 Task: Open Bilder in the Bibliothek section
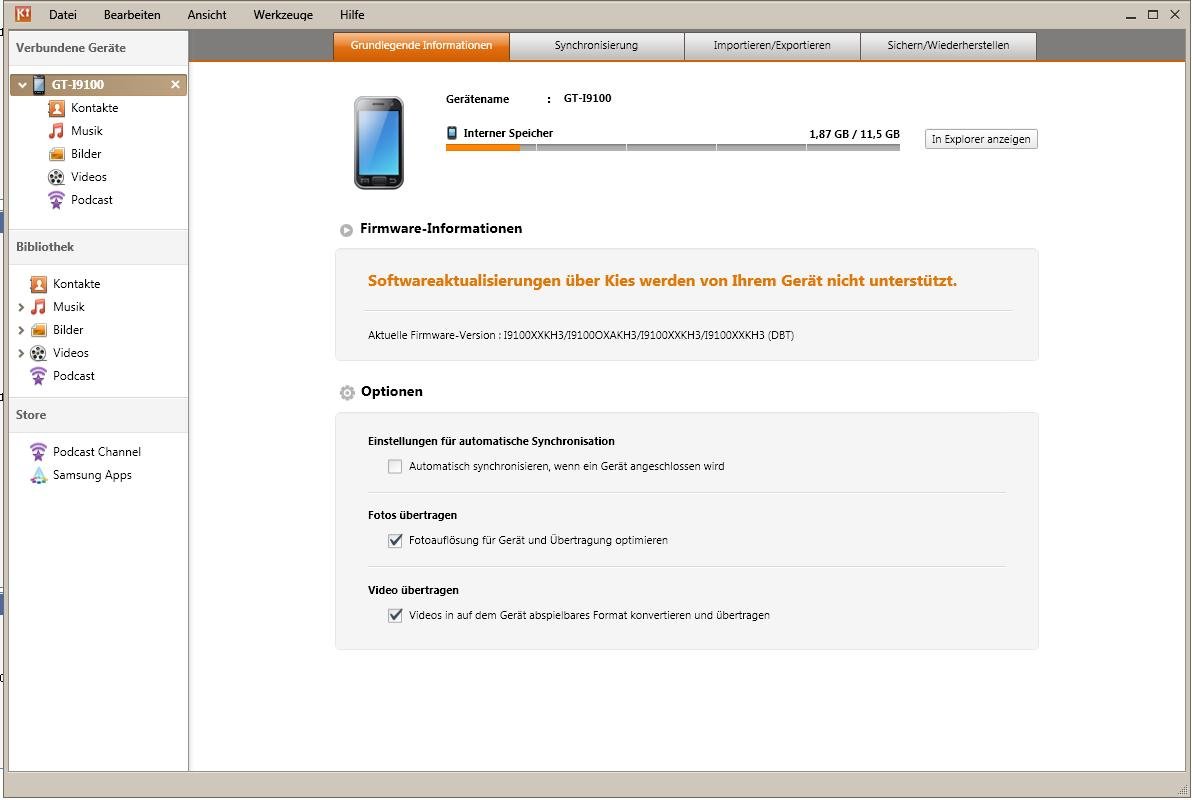point(68,330)
